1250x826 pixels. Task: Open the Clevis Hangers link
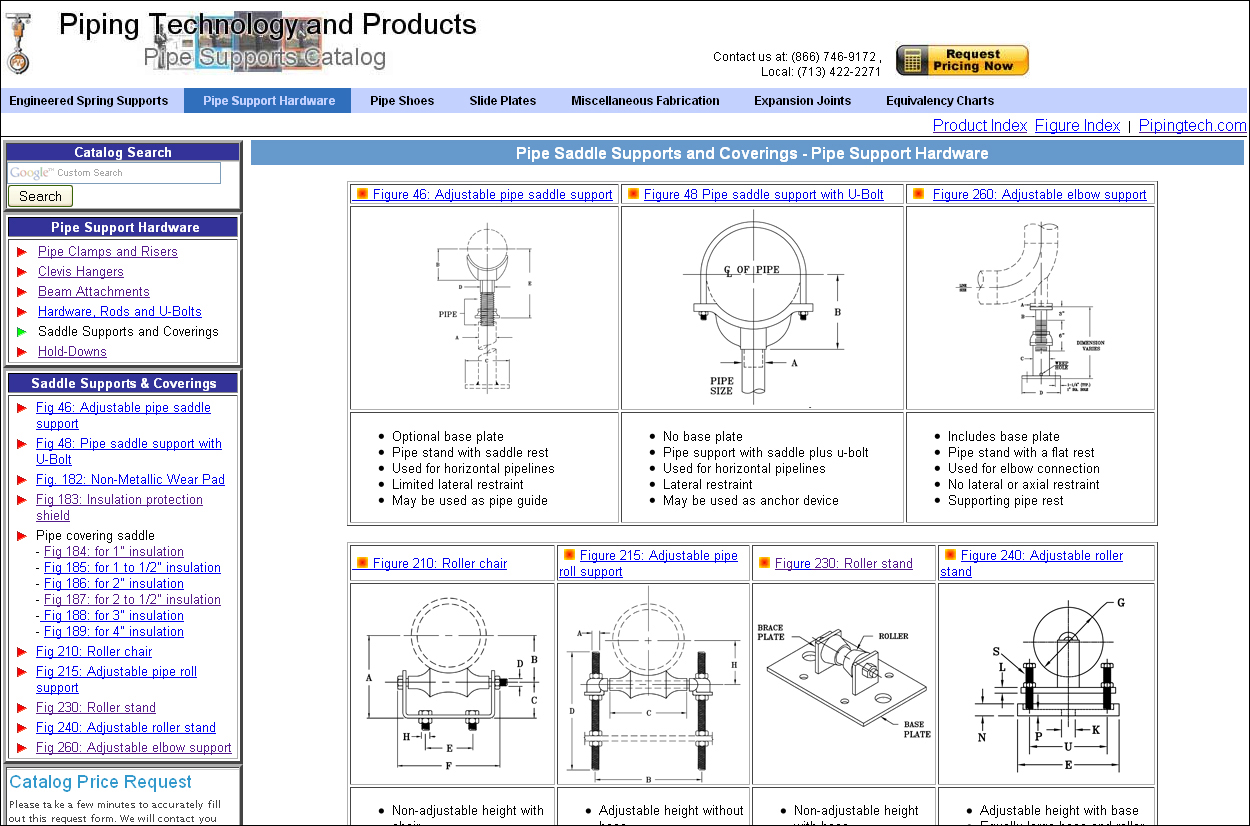[81, 272]
